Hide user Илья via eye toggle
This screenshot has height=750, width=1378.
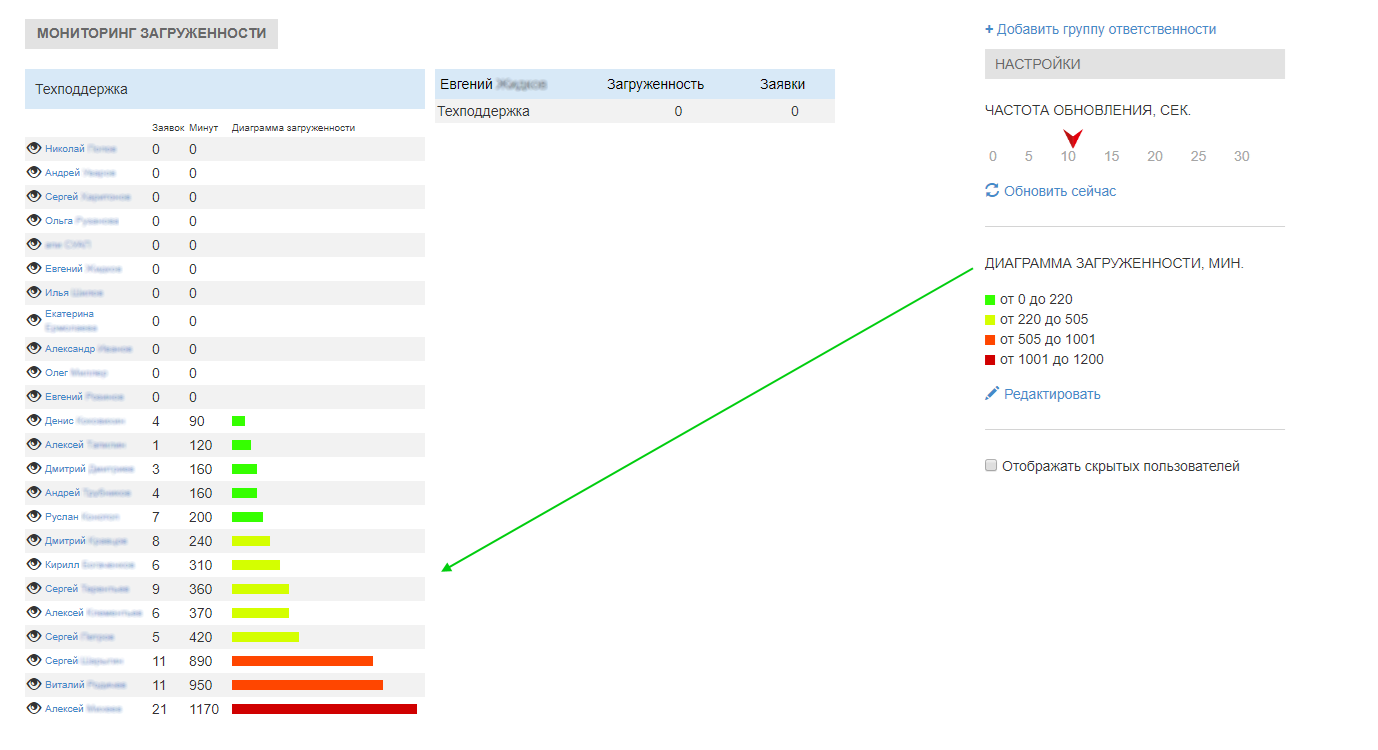click(34, 292)
